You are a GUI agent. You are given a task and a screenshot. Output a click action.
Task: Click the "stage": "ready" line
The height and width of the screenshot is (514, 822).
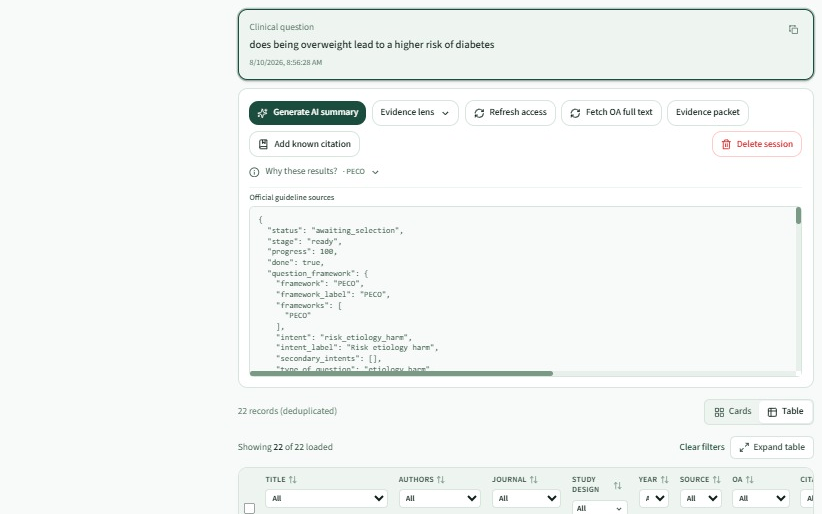click(x=304, y=241)
